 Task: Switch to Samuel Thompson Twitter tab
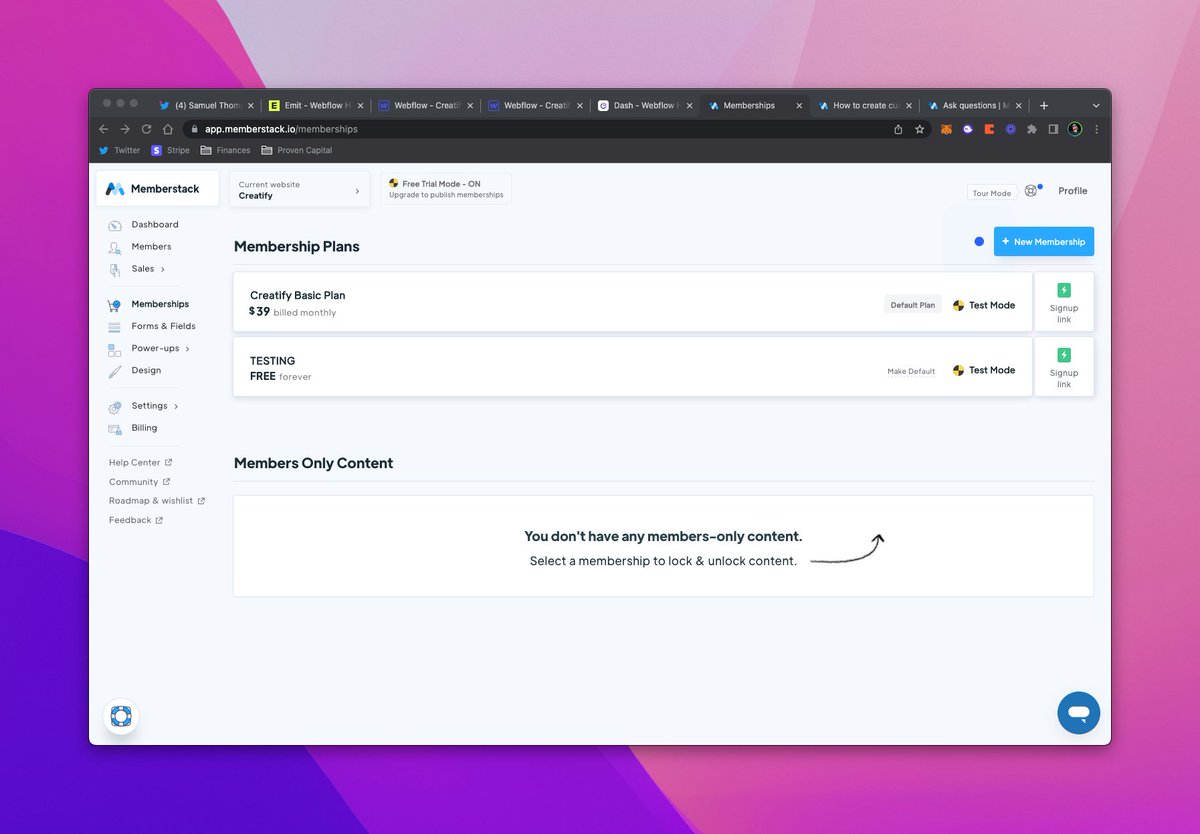205,105
